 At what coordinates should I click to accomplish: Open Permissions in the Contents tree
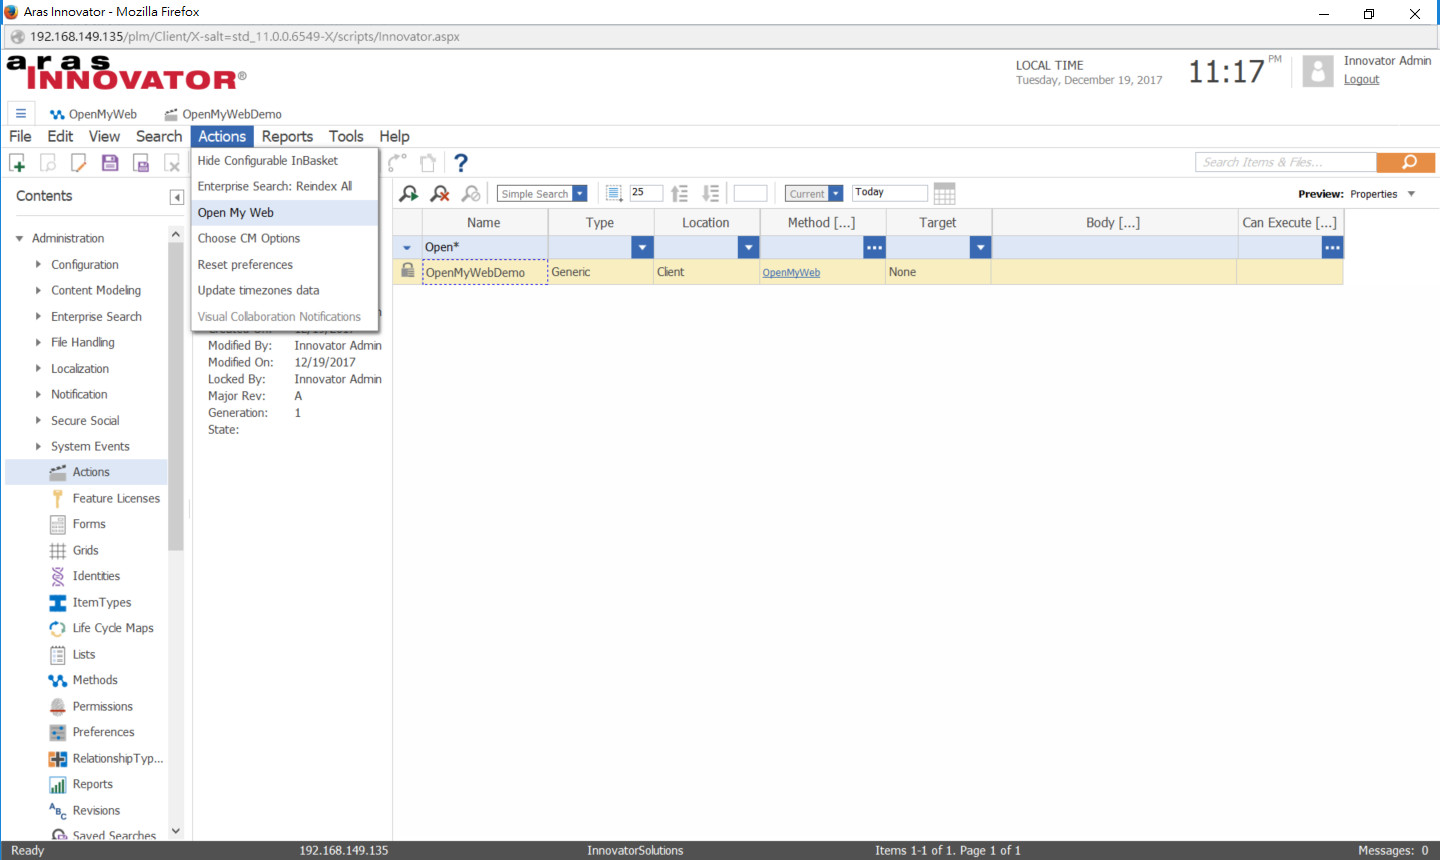102,706
